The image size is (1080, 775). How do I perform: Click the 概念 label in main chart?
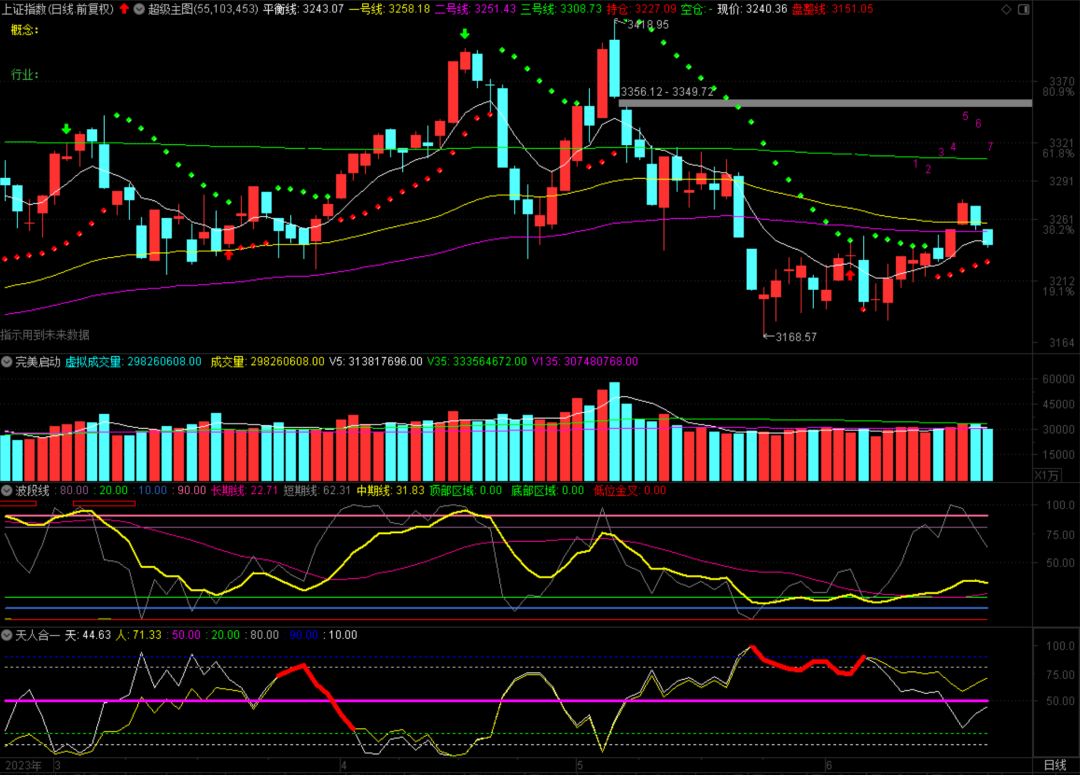24,30
